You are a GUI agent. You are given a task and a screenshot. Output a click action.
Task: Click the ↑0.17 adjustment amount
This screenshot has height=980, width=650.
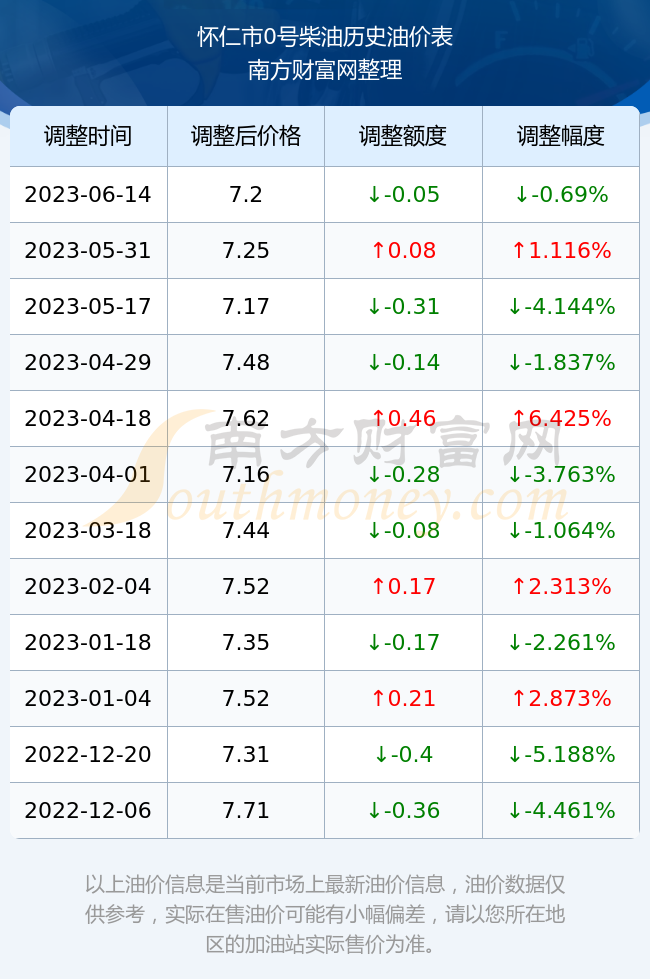tap(403, 586)
